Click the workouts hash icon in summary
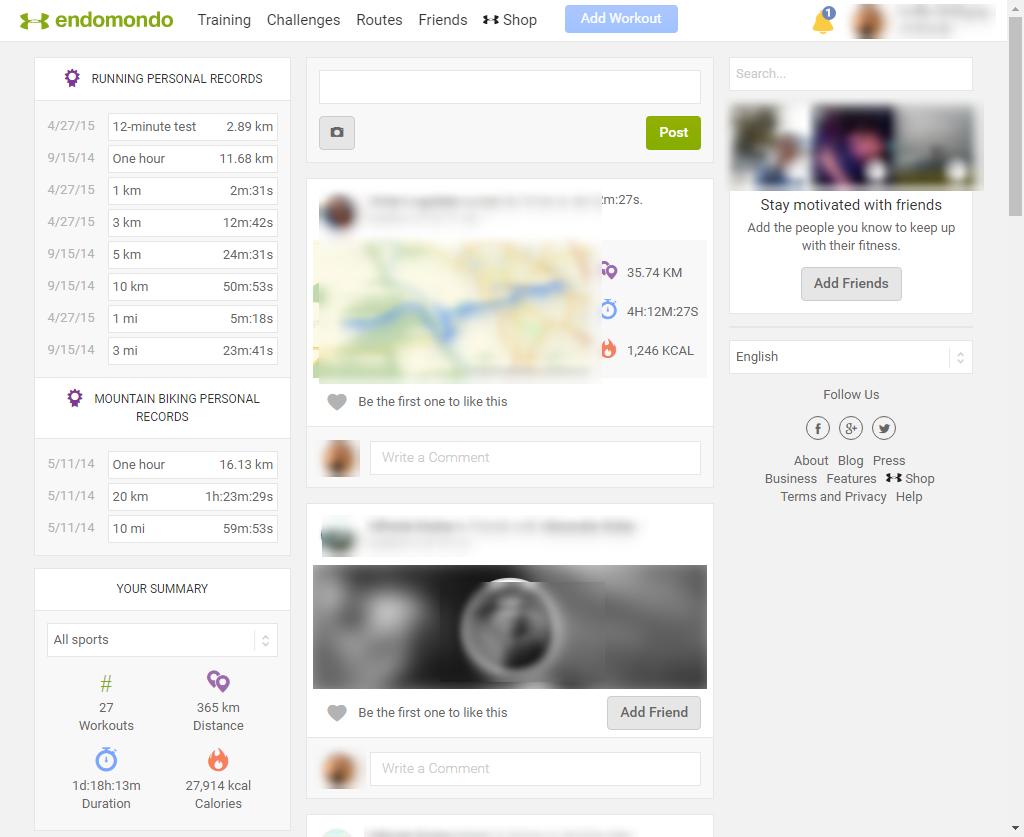 click(x=106, y=684)
